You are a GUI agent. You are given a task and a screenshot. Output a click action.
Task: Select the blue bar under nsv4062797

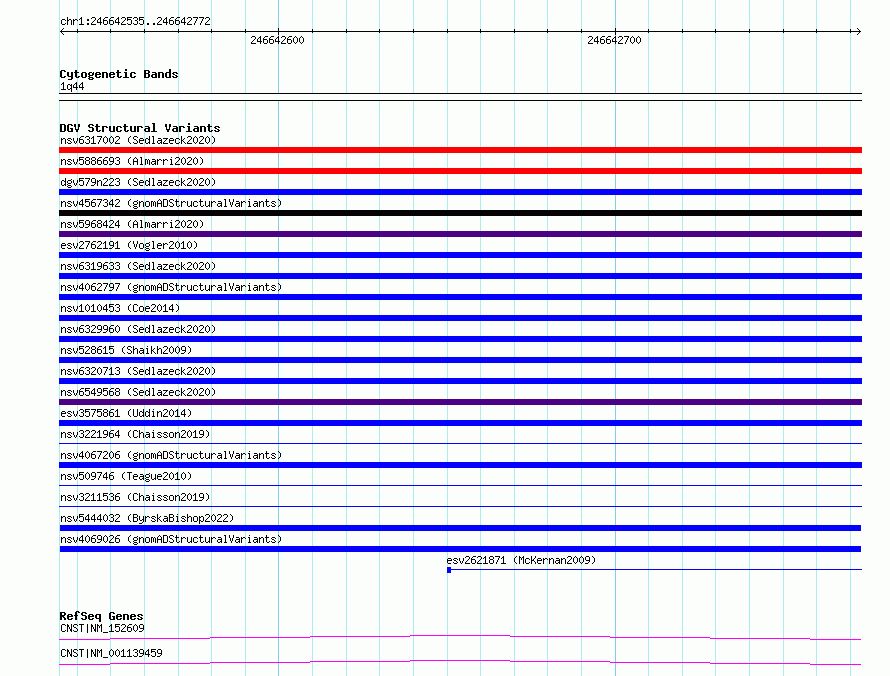point(460,297)
